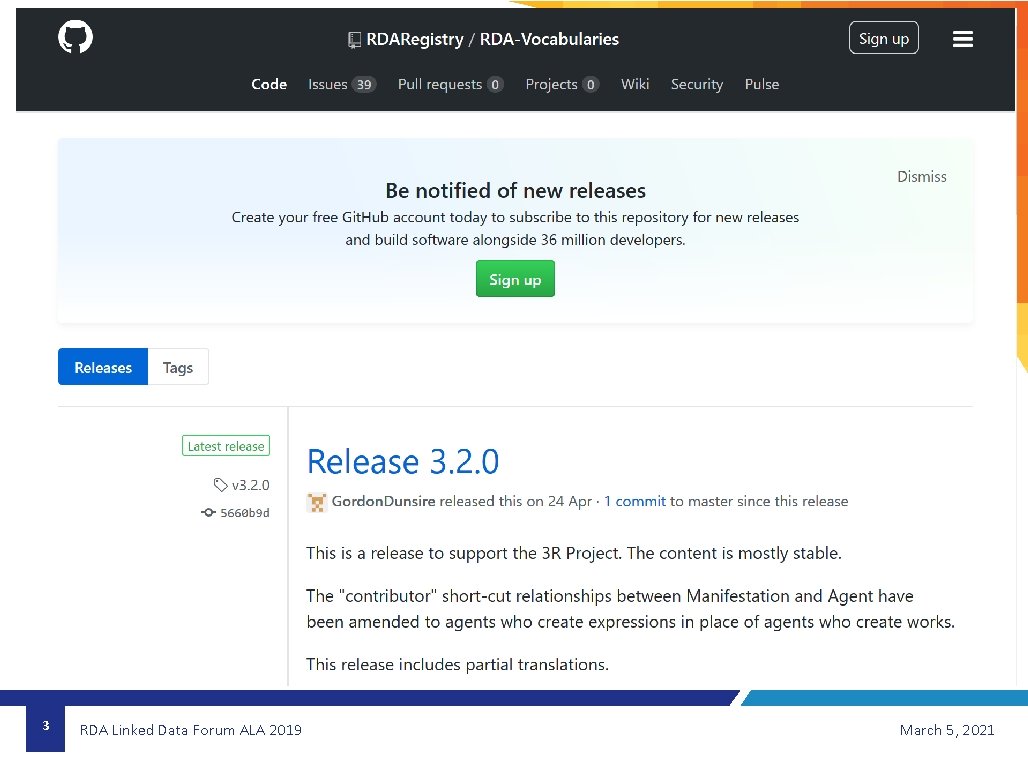
Task: Open the Security tab
Action: 696,84
